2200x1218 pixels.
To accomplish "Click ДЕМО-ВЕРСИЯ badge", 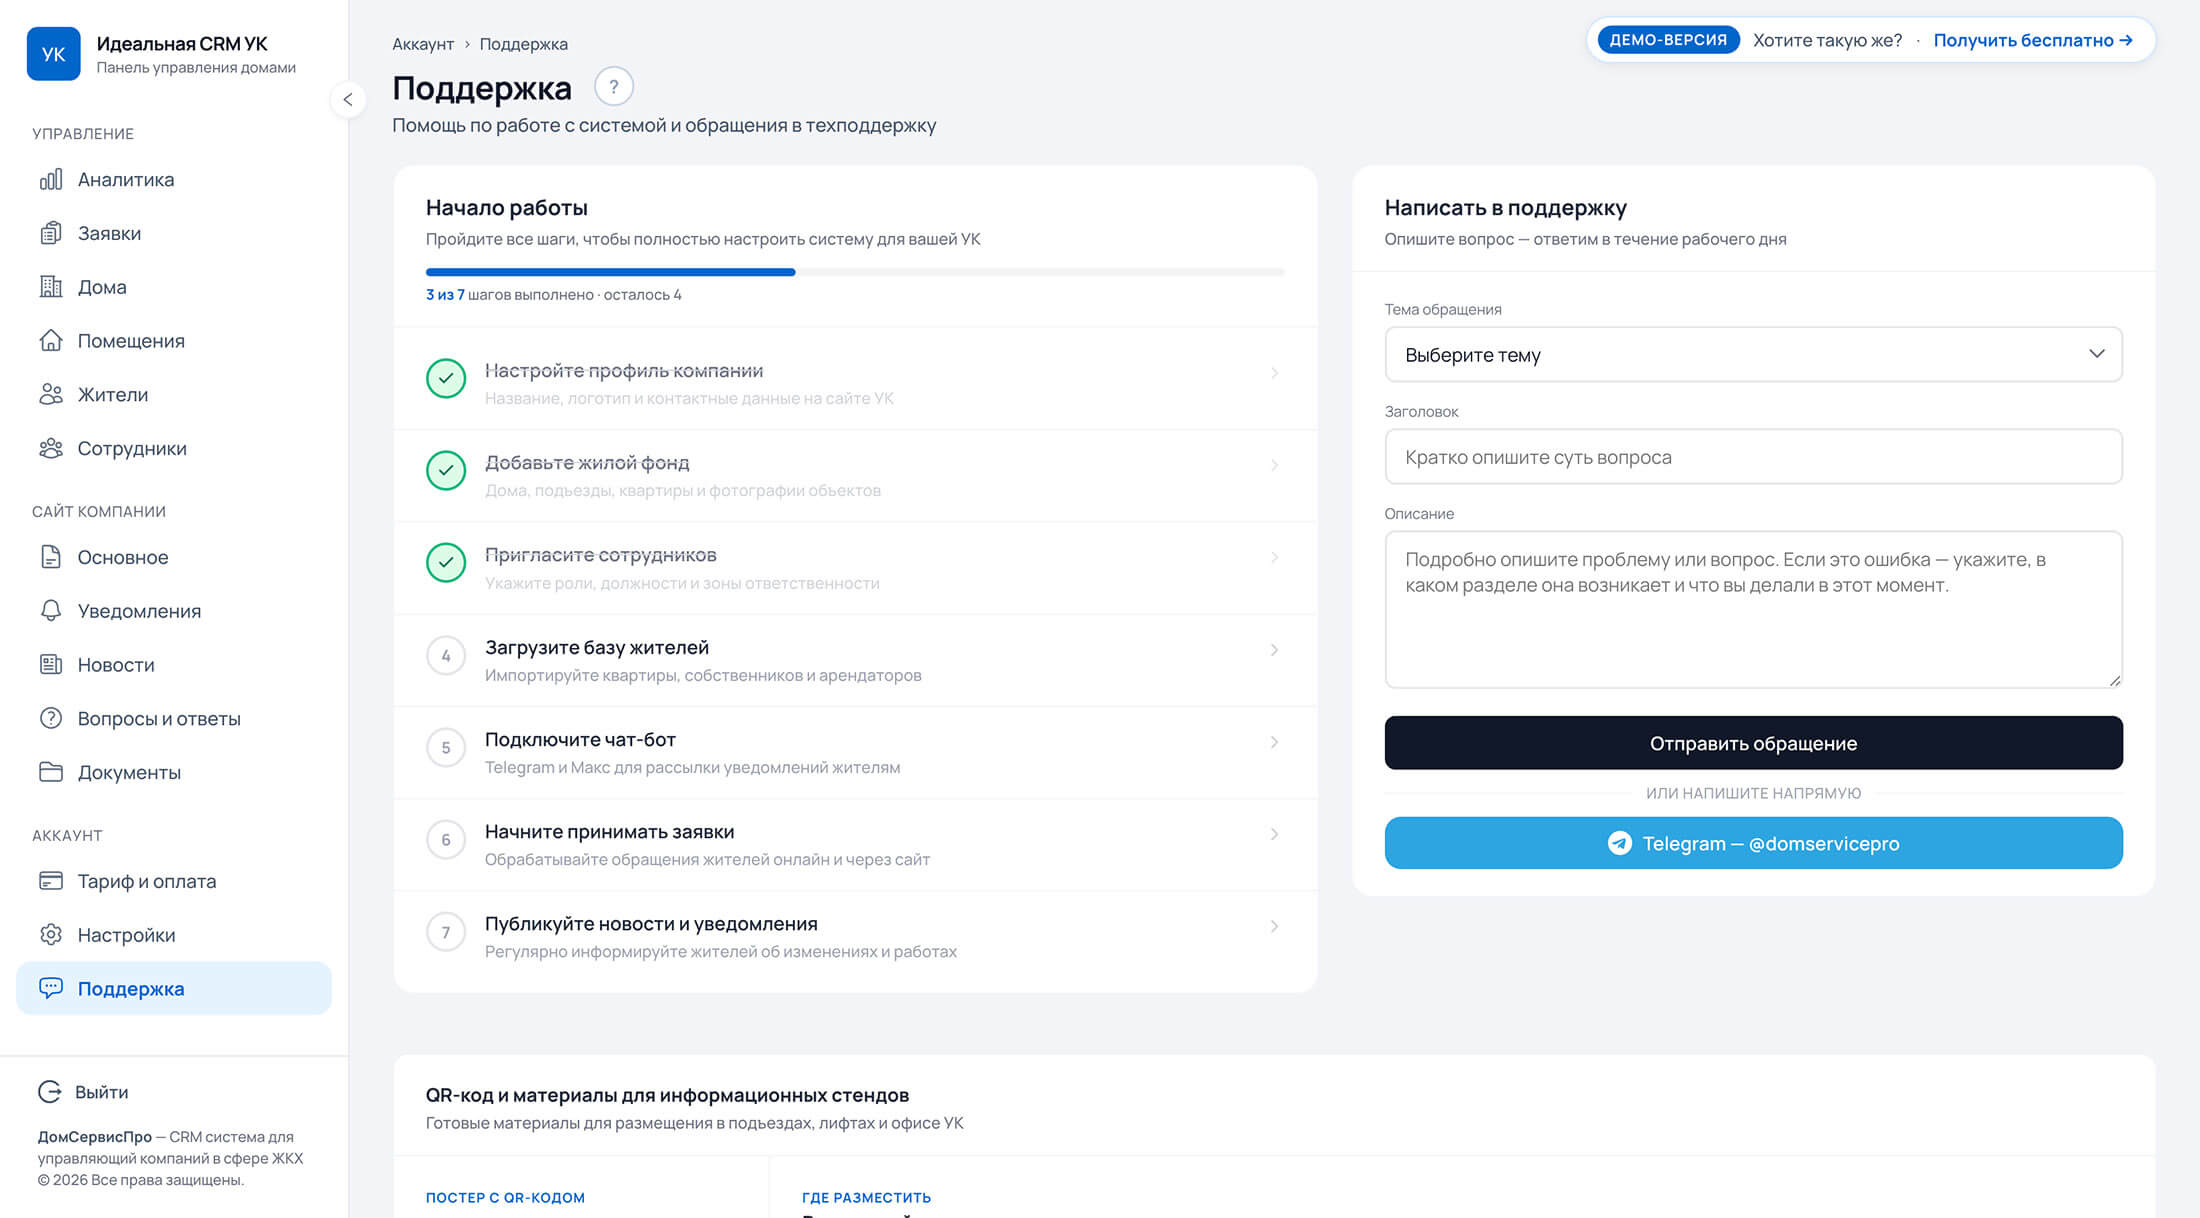I will tap(1668, 40).
